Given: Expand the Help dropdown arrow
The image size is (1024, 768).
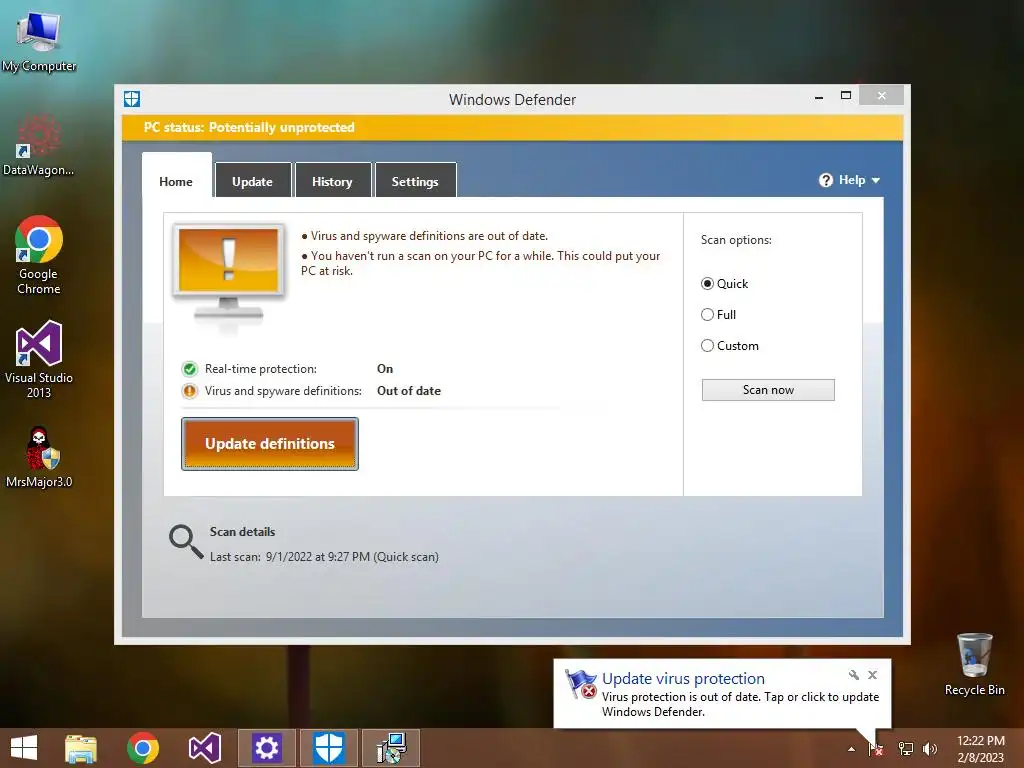Looking at the screenshot, I should tap(876, 180).
